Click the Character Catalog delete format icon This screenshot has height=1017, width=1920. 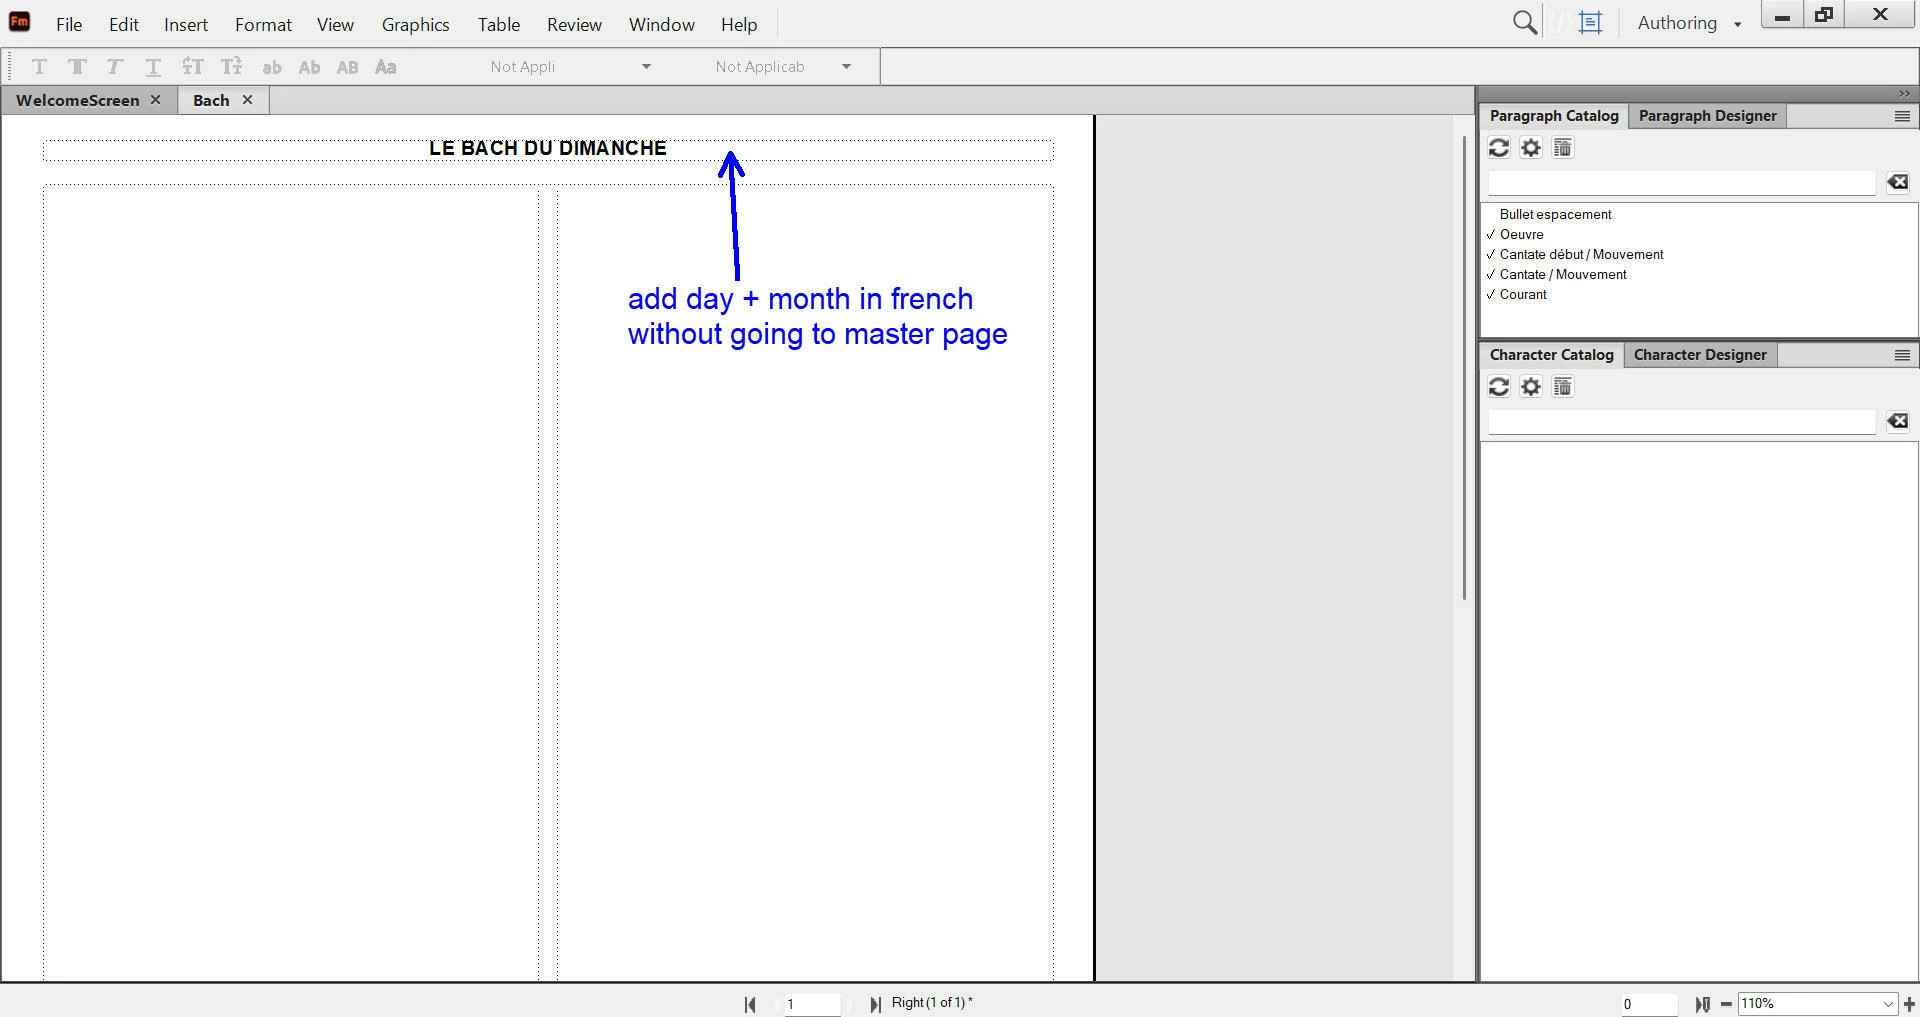[1562, 387]
